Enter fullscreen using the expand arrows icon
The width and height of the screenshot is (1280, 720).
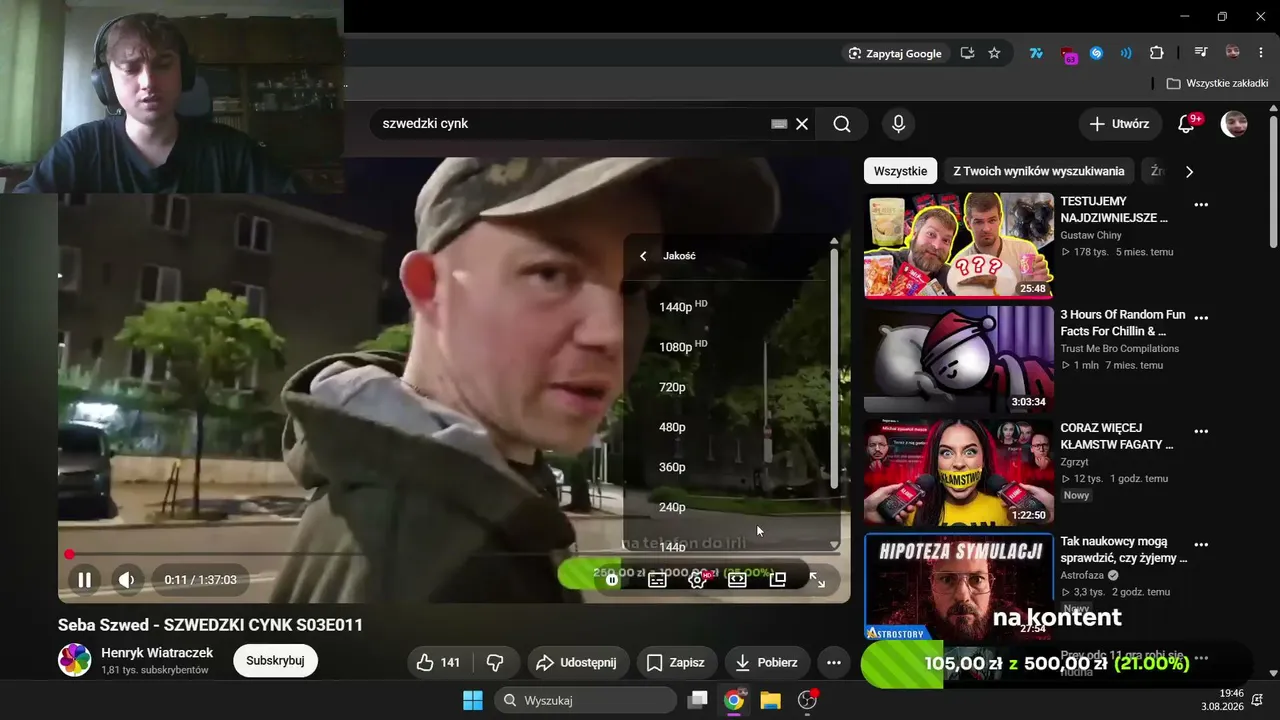817,580
